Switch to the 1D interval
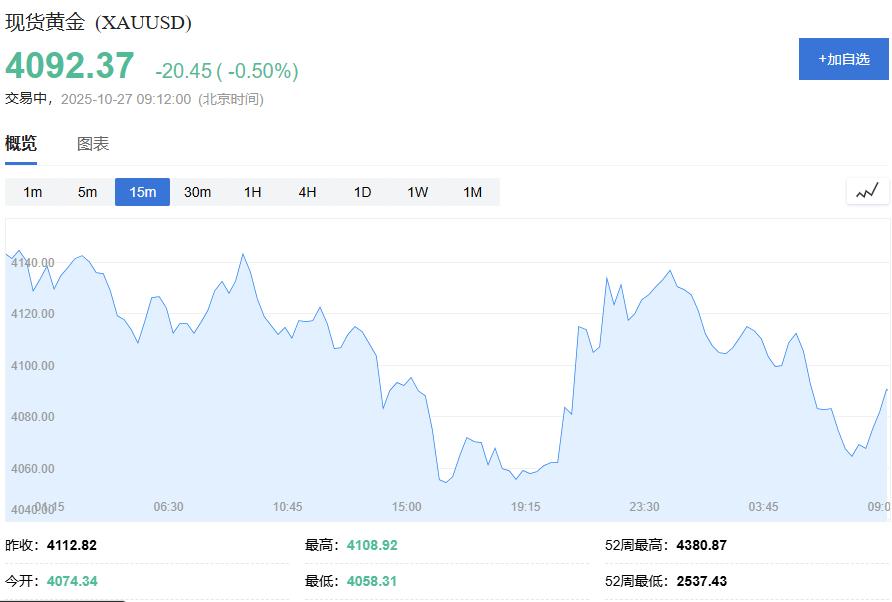Viewport: 892px width, 602px height. [360, 191]
